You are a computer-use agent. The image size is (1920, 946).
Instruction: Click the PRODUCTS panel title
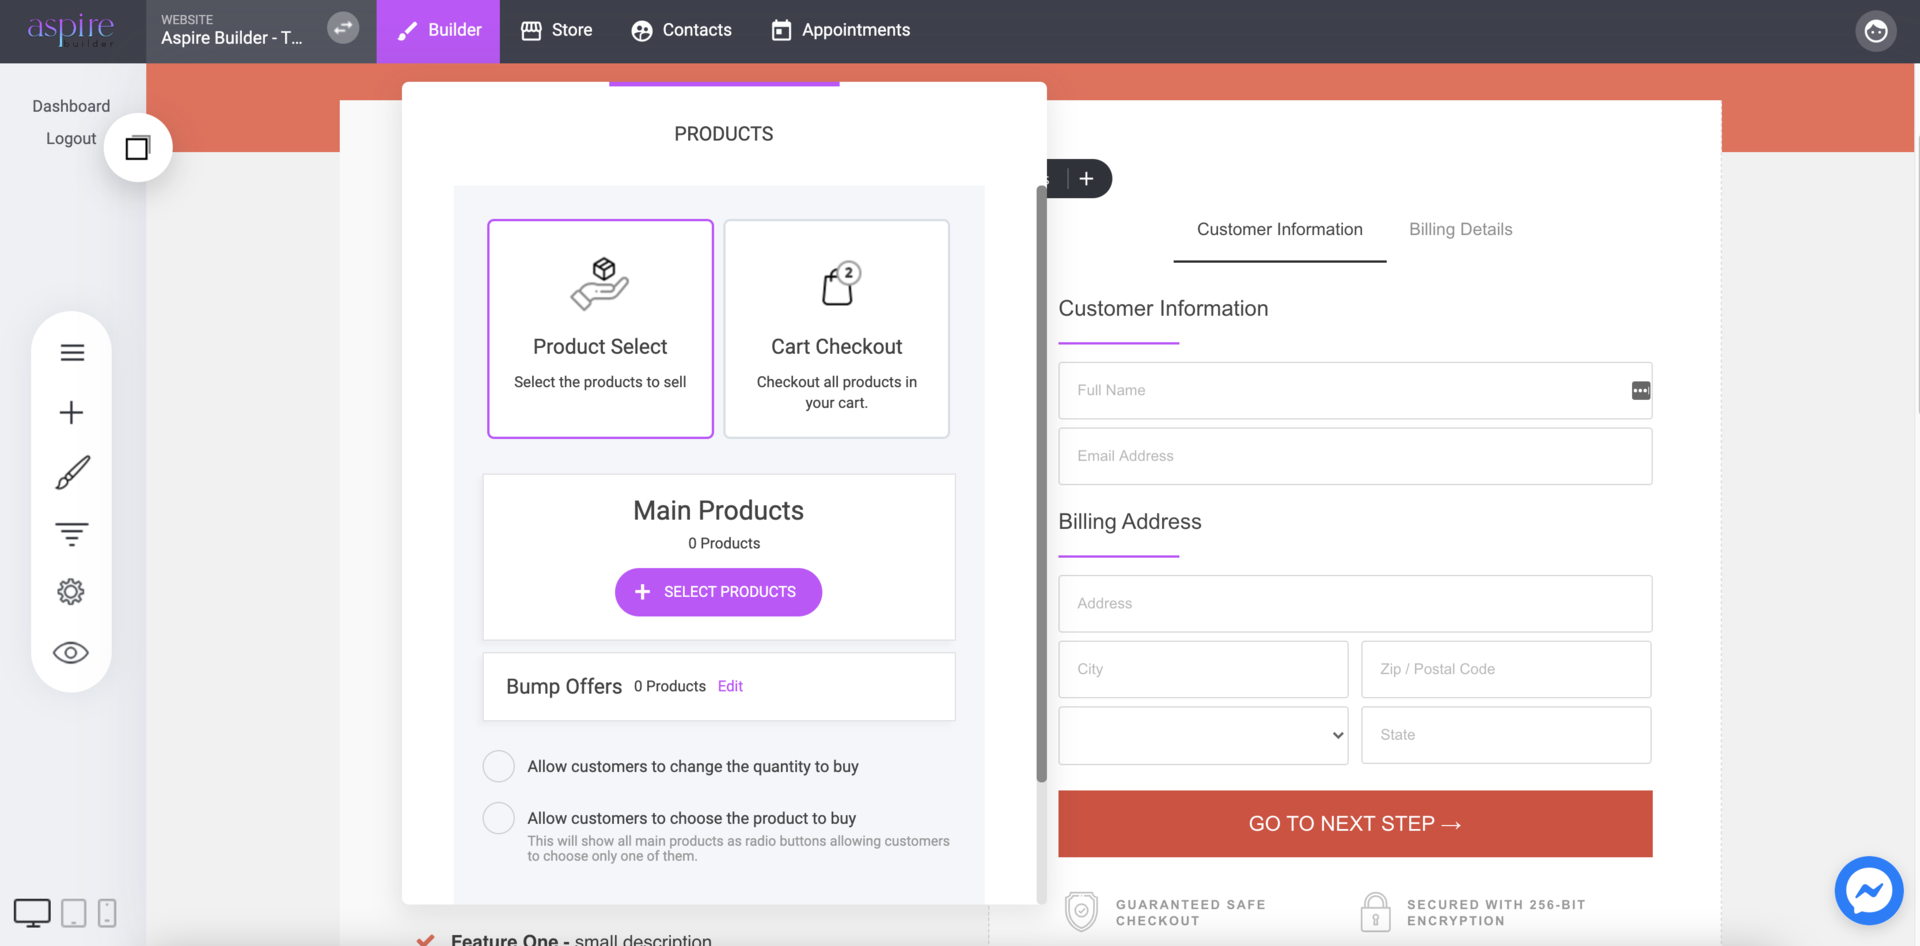pyautogui.click(x=724, y=134)
